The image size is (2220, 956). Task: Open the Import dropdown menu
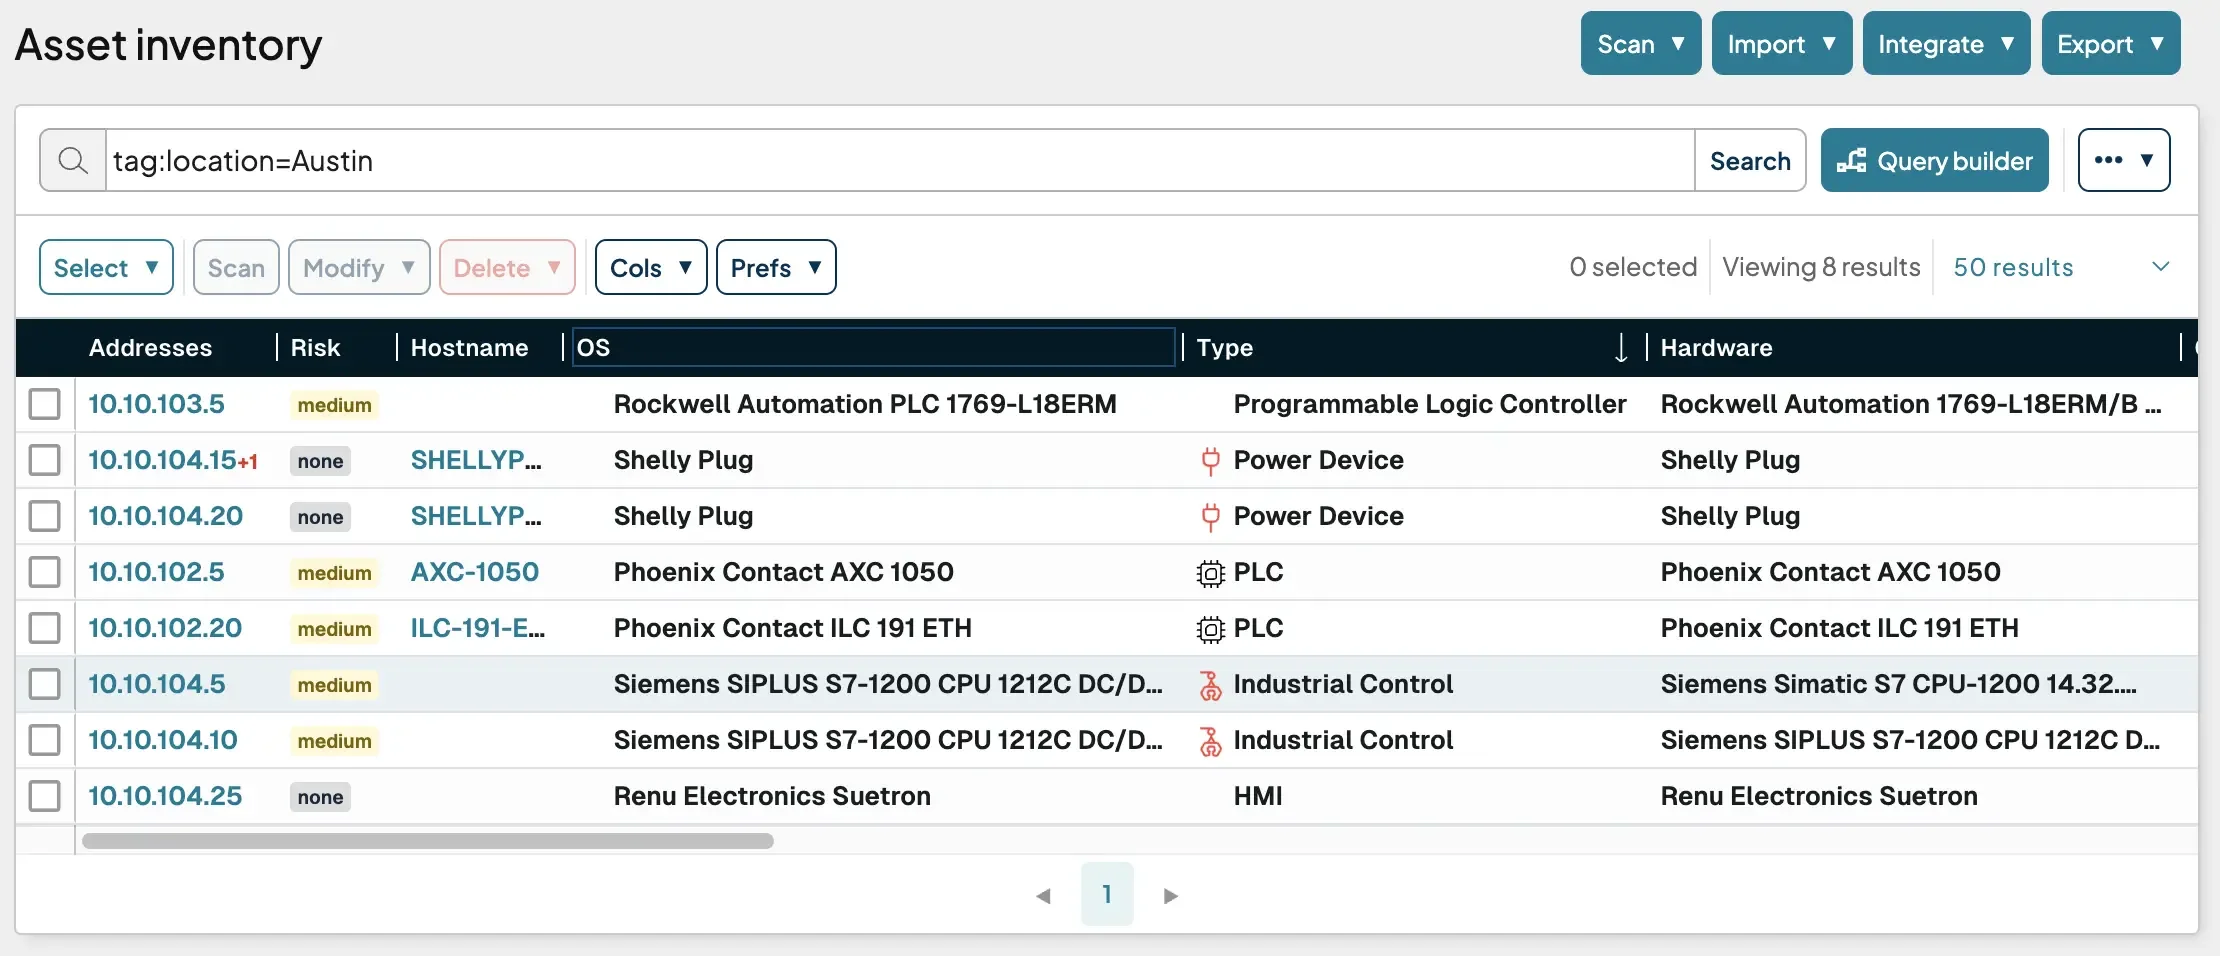coord(1782,43)
